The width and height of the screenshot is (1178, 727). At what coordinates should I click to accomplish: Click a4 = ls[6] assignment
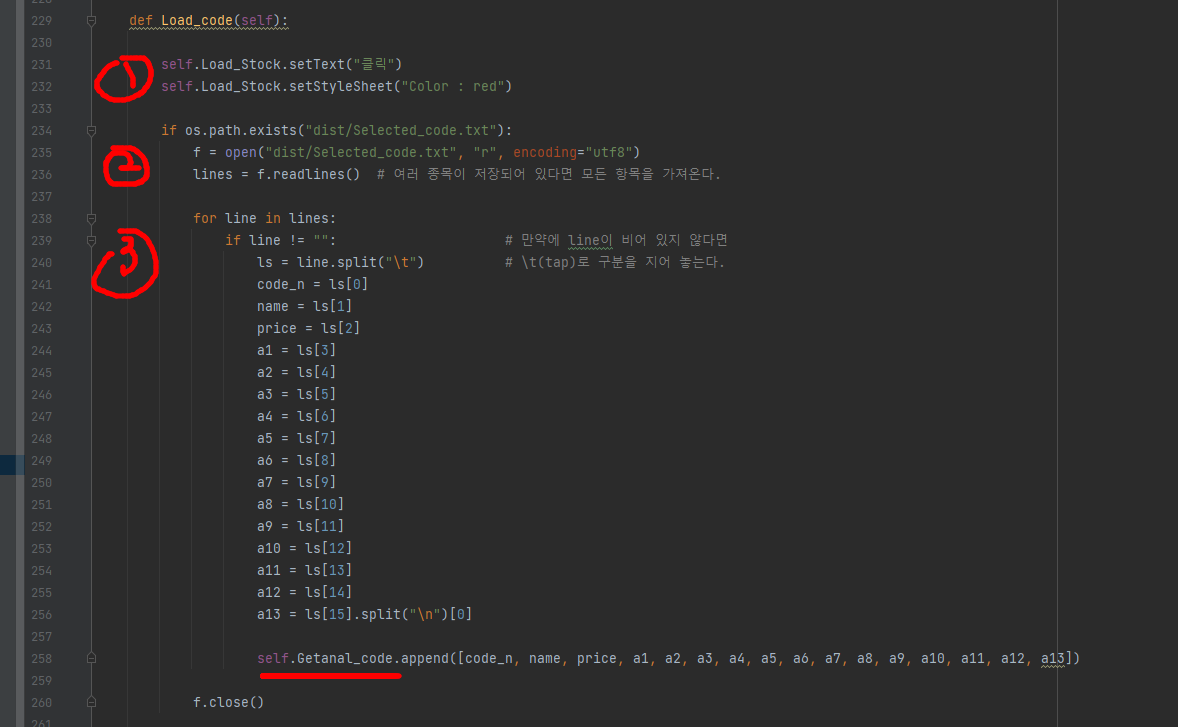pyautogui.click(x=296, y=416)
